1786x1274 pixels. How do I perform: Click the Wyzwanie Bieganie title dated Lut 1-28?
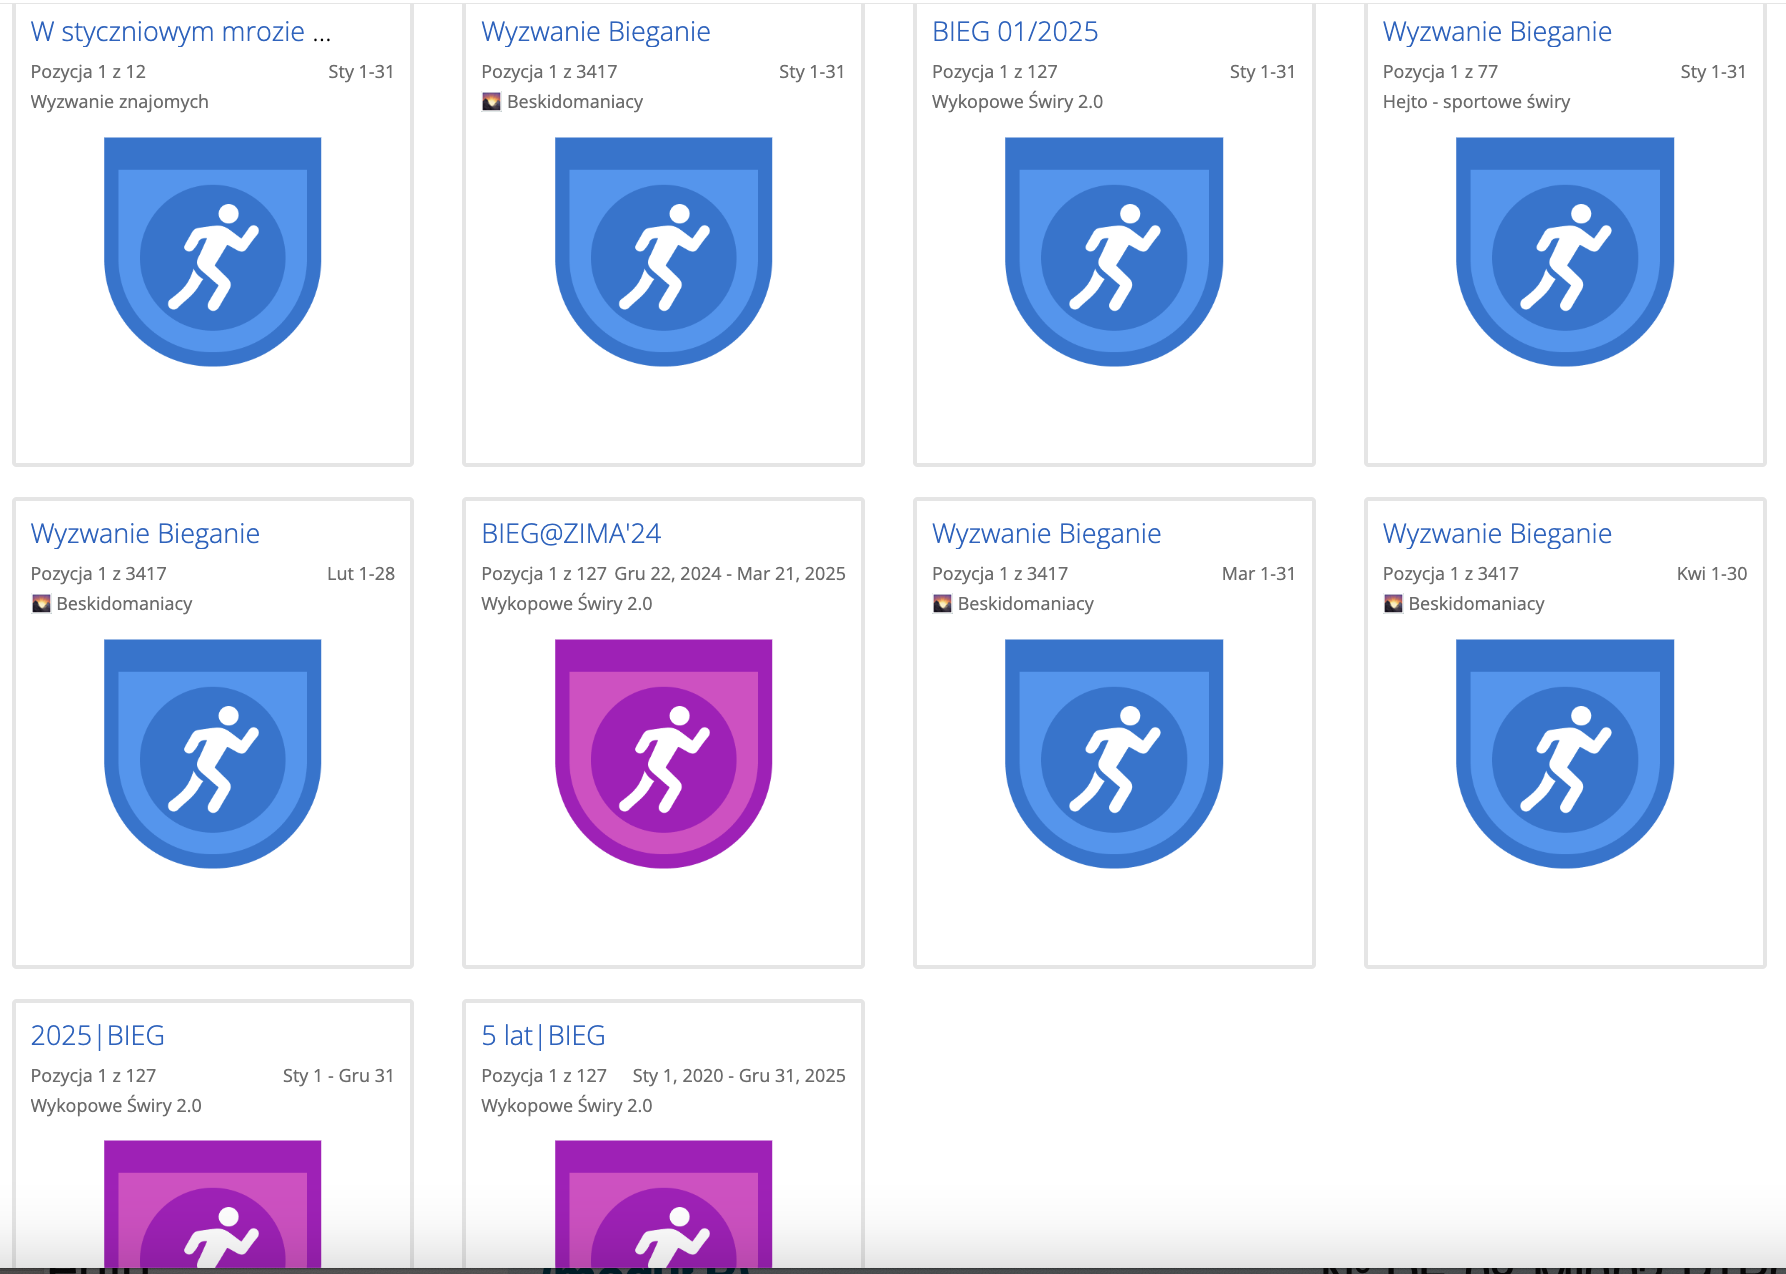point(145,534)
